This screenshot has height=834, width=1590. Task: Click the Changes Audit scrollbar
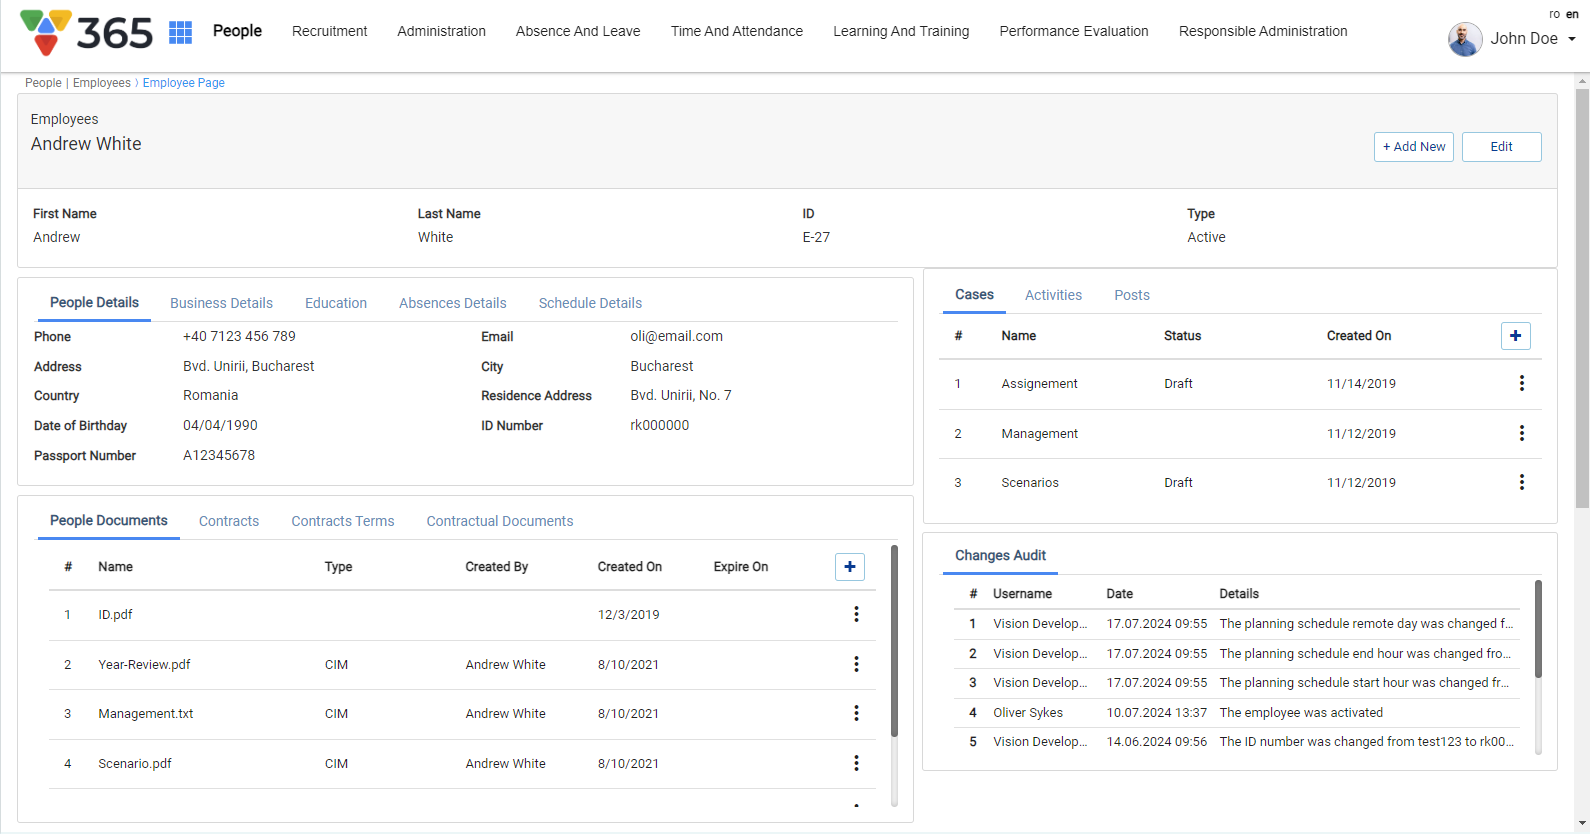(x=1538, y=630)
